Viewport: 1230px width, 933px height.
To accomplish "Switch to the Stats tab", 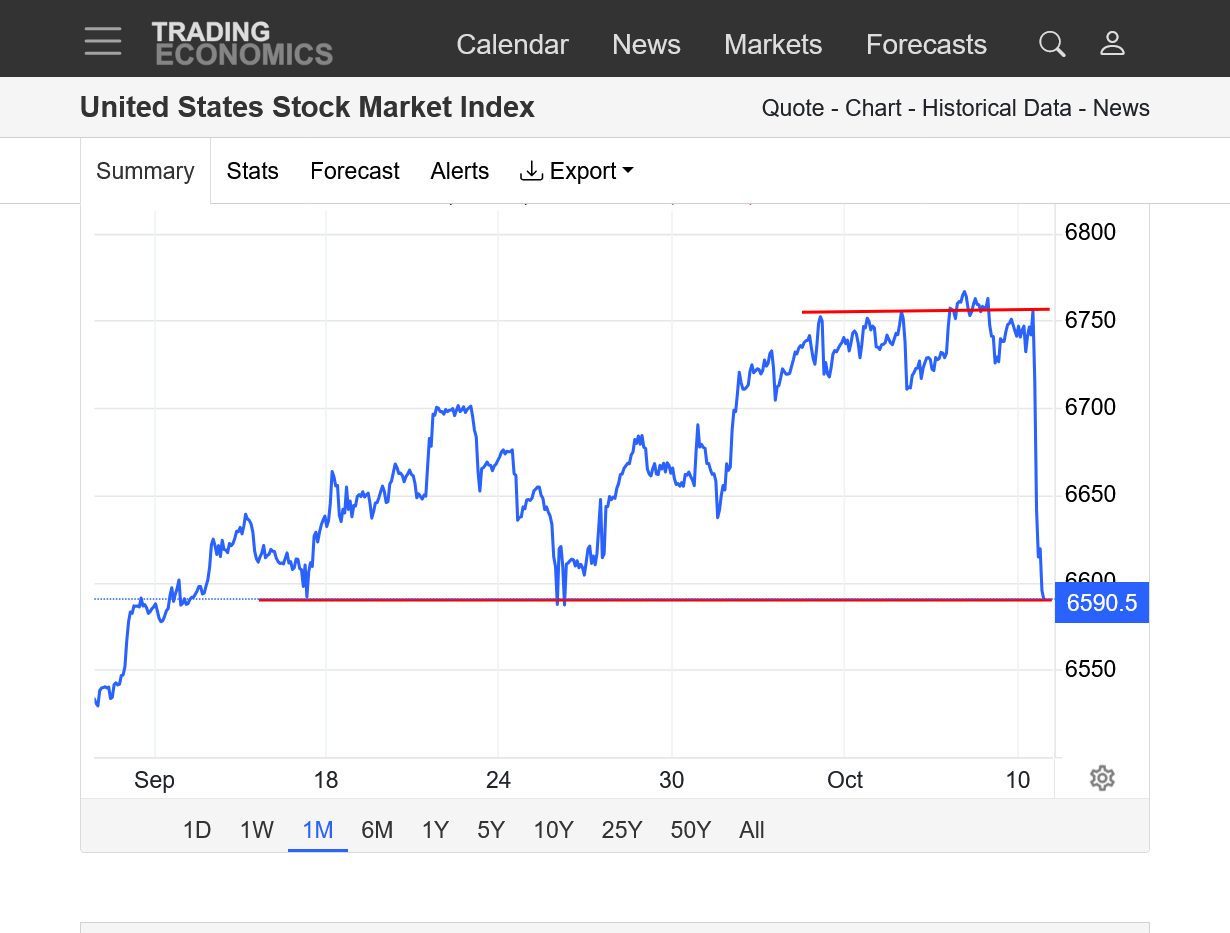I will [252, 171].
